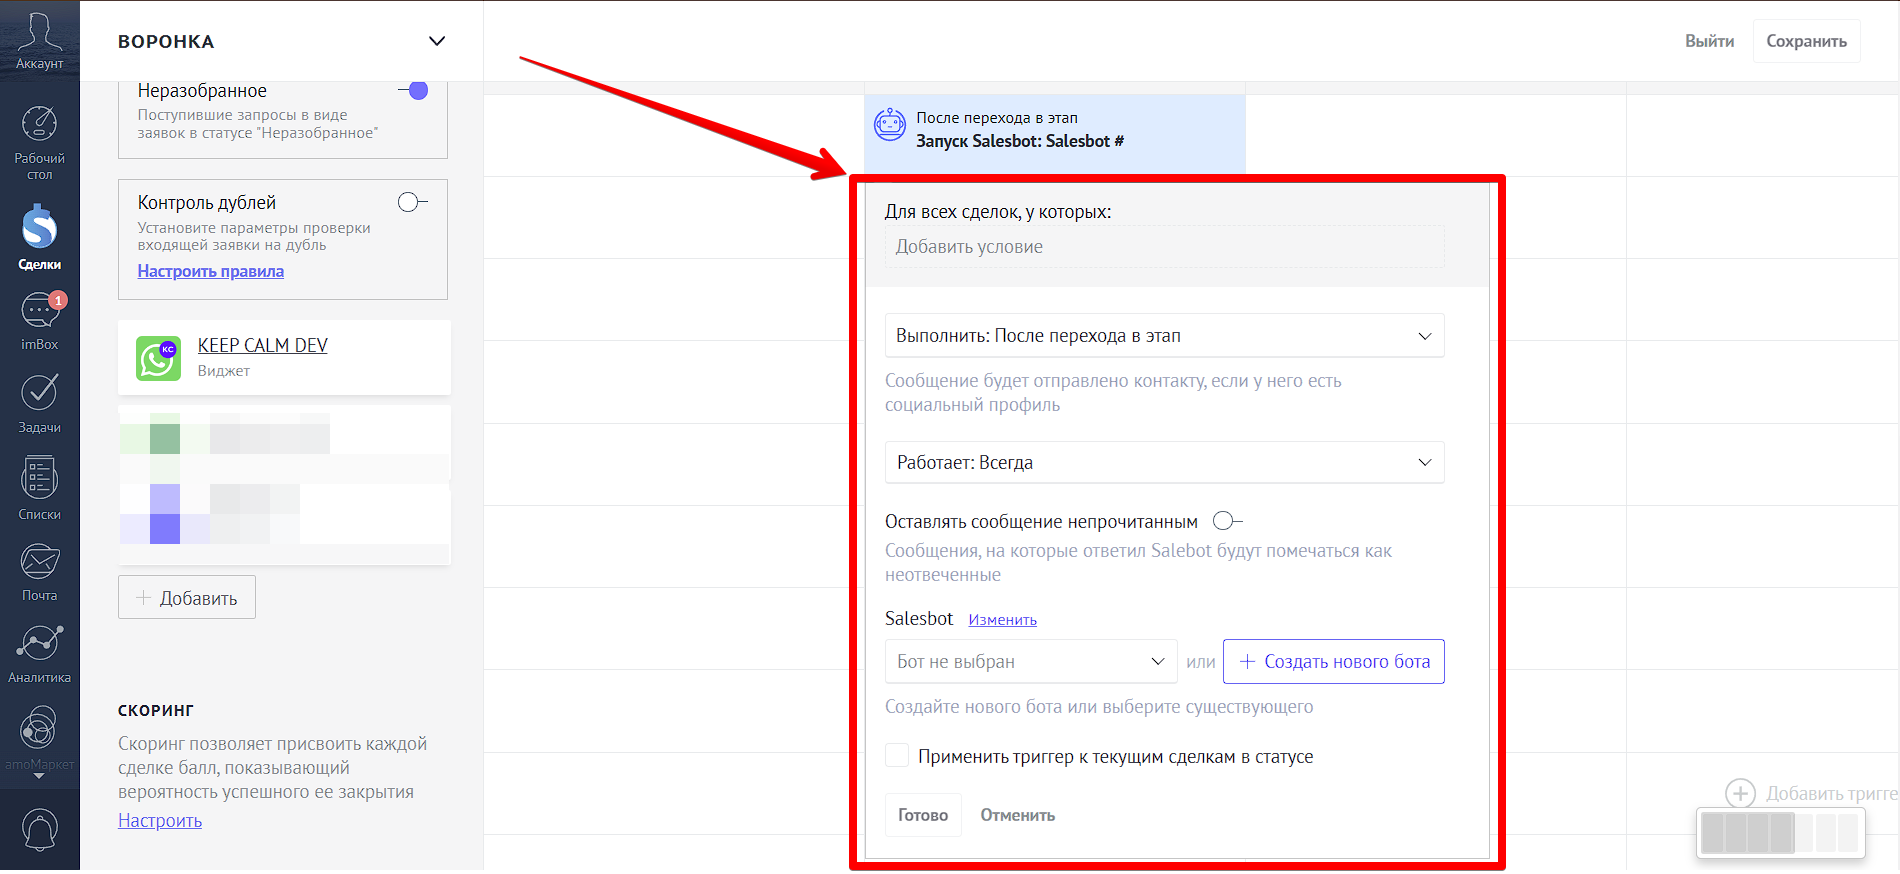1900x874 pixels.
Task: Click the Добавить source button
Action: click(x=187, y=597)
